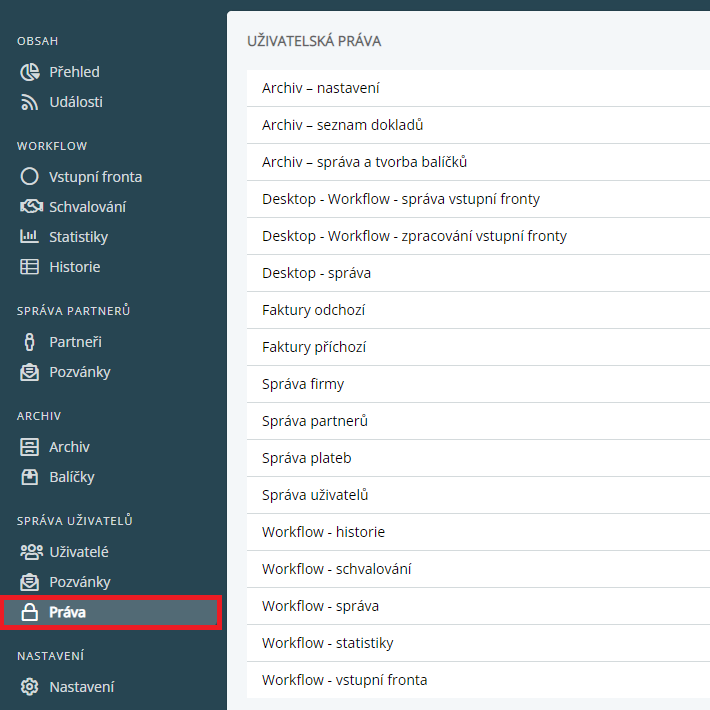Open the Balíčky package icon

point(30,477)
